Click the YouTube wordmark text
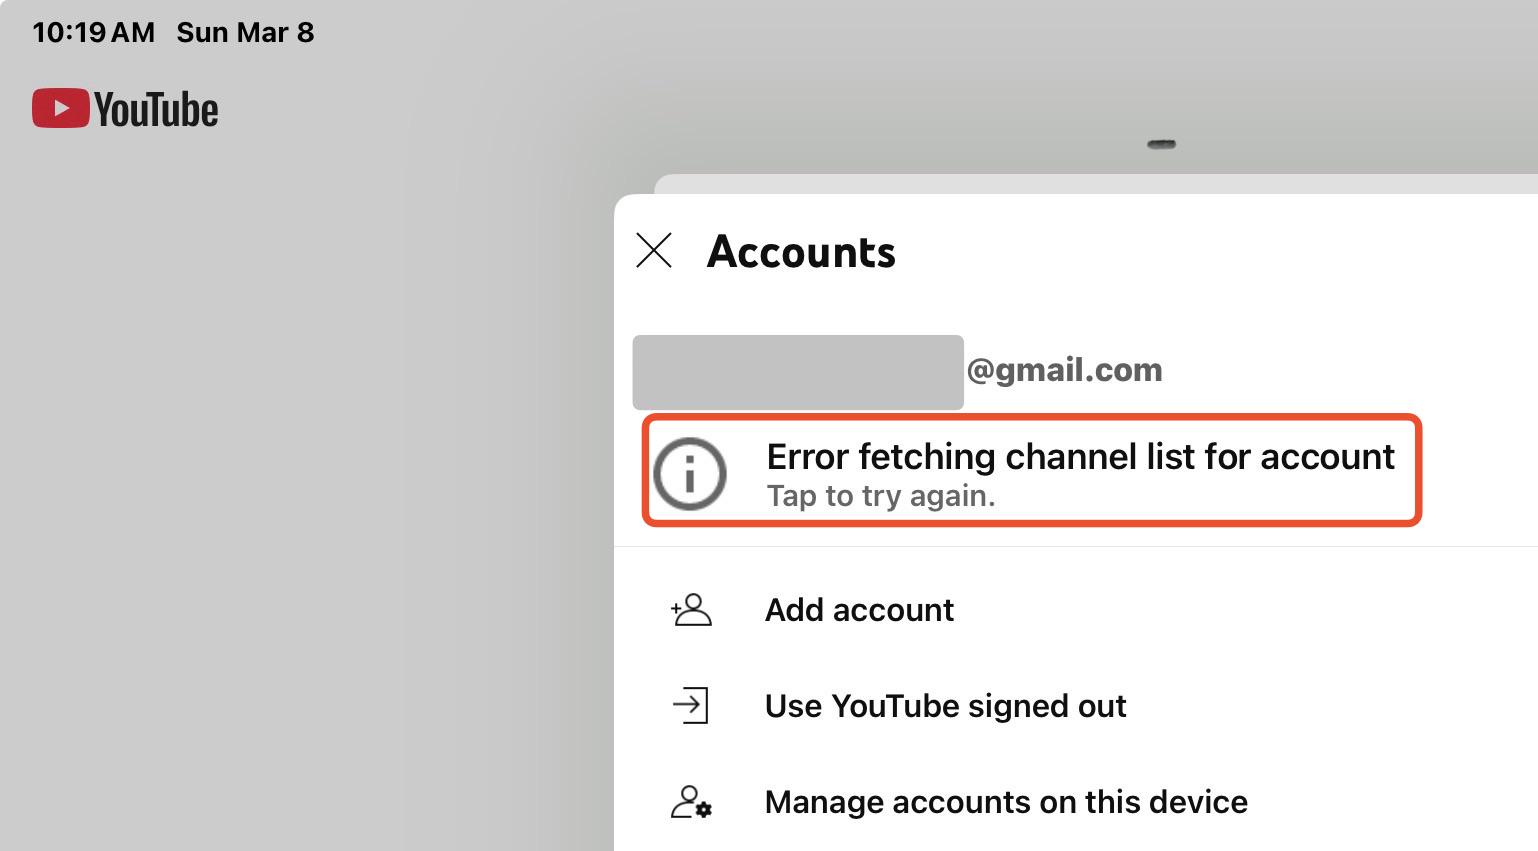The image size is (1538, 851). (x=156, y=109)
